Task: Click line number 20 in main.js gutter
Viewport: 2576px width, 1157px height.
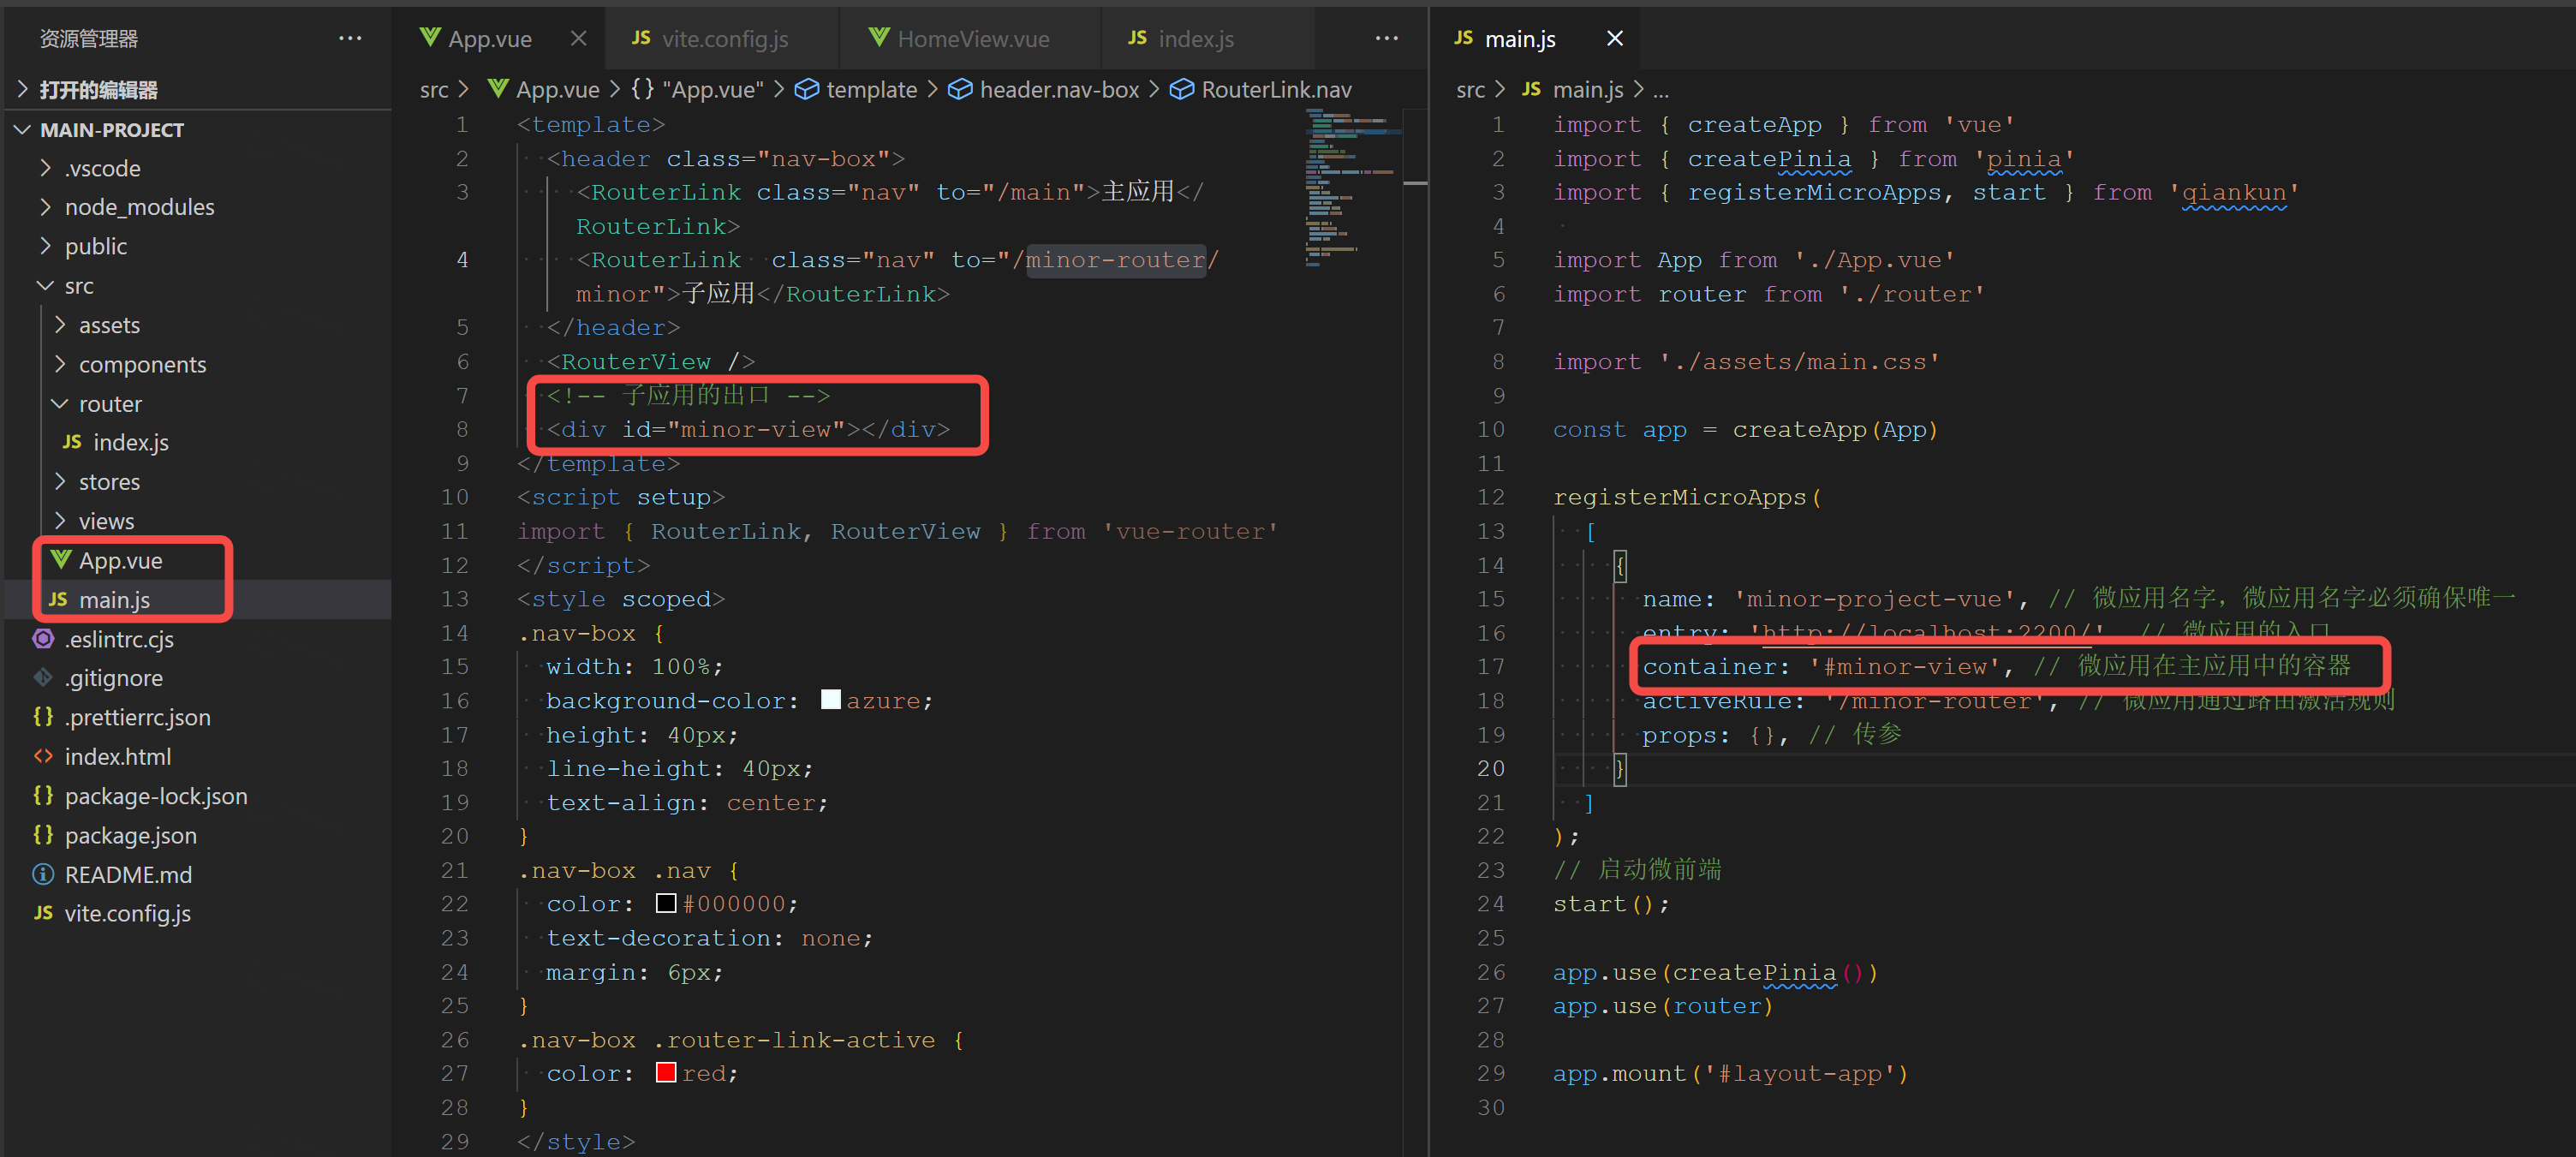Action: click(x=1490, y=768)
